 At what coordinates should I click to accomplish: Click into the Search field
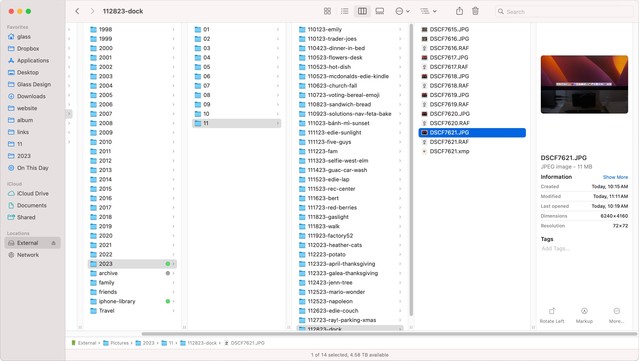564,11
